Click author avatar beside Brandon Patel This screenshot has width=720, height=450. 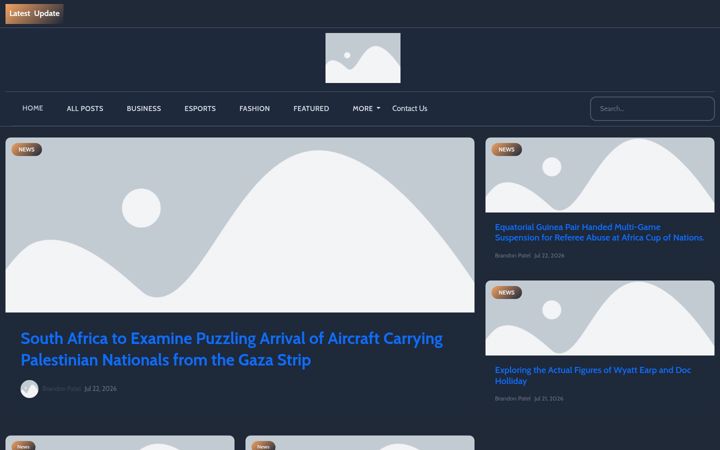pyautogui.click(x=29, y=389)
